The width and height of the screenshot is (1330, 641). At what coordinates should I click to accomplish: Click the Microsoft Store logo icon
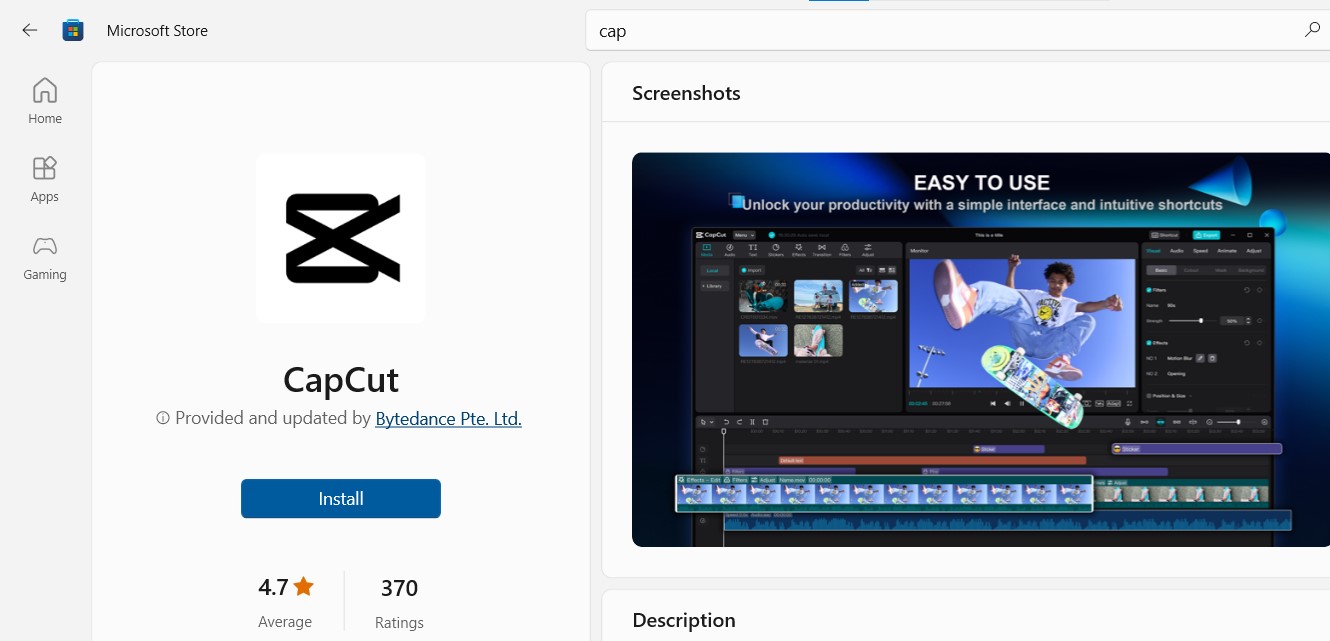click(73, 30)
